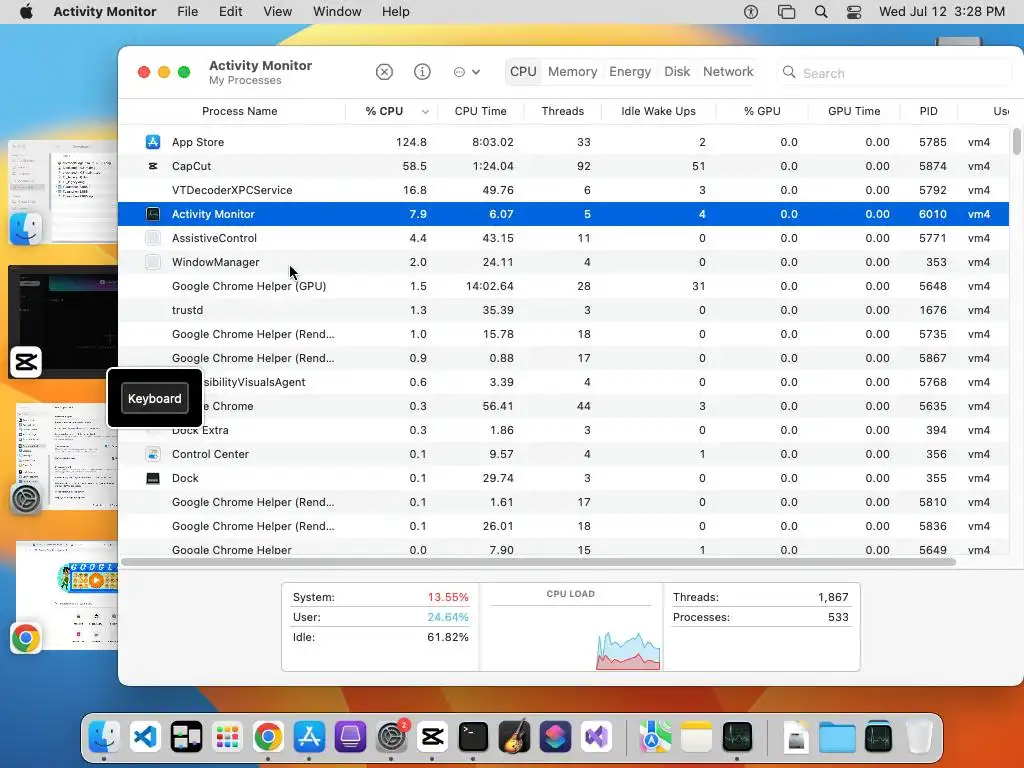The width and height of the screenshot is (1024, 768).
Task: Open the Apple menu
Action: click(27, 12)
